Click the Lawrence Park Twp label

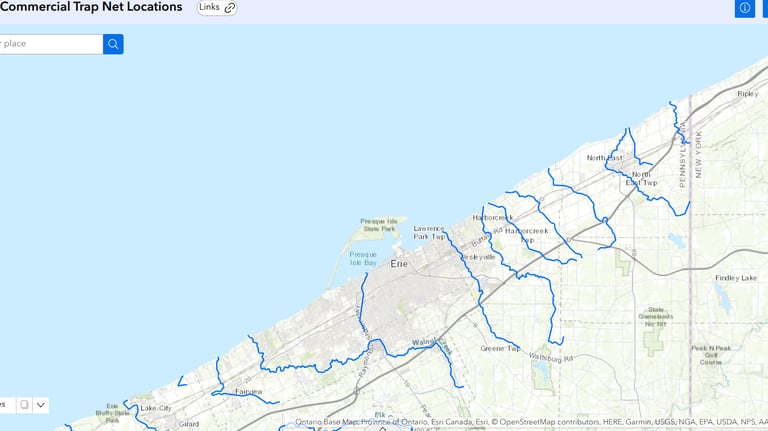429,233
